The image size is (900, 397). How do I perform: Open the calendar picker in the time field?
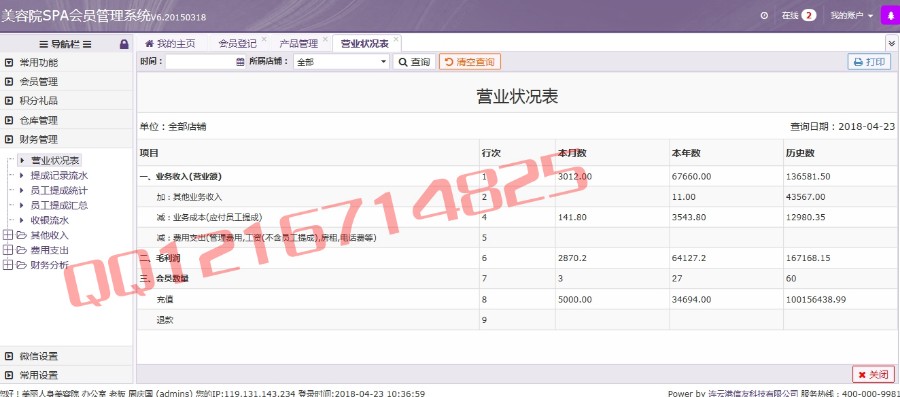(x=240, y=62)
